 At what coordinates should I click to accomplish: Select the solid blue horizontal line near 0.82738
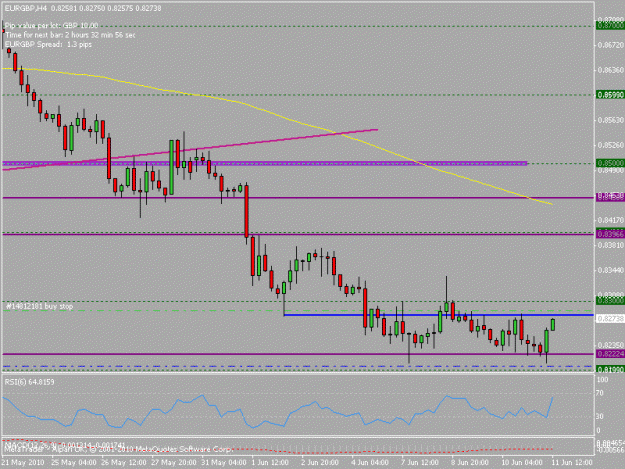[x=438, y=315]
